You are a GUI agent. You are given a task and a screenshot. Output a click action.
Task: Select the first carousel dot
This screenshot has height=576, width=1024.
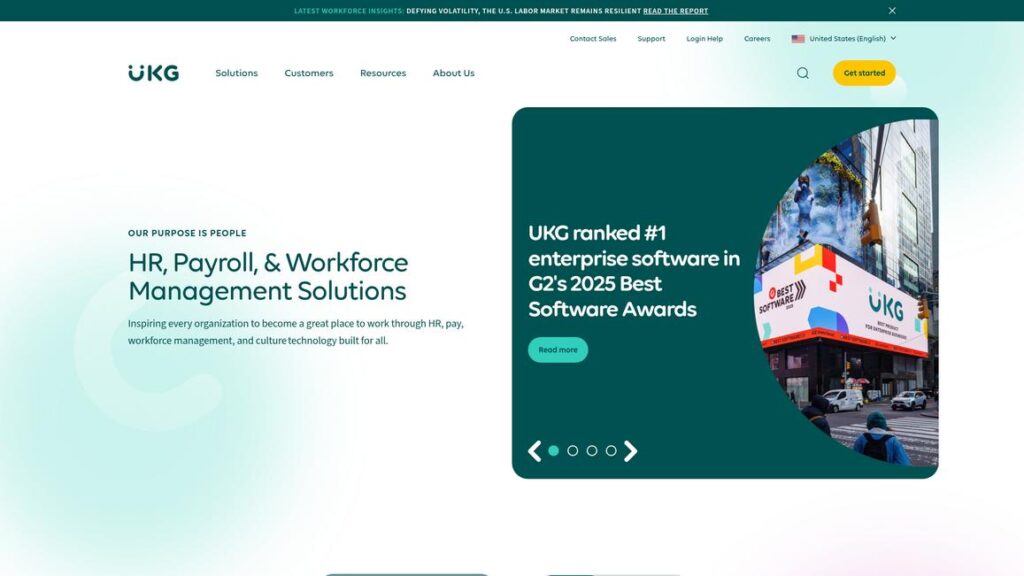(x=554, y=451)
